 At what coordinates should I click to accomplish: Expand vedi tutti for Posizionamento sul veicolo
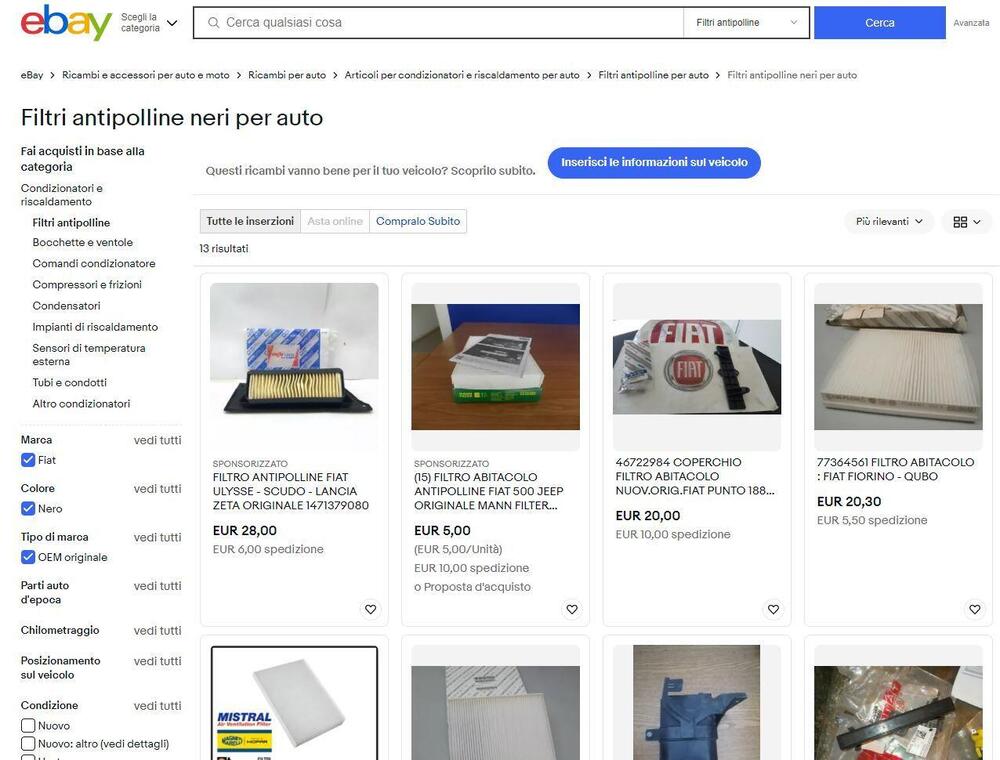click(158, 661)
